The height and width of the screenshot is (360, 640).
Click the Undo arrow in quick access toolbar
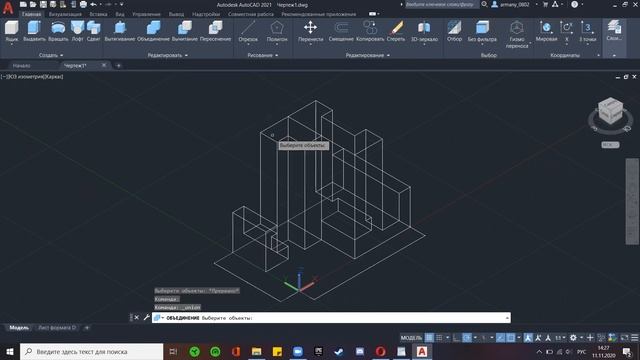point(93,4)
